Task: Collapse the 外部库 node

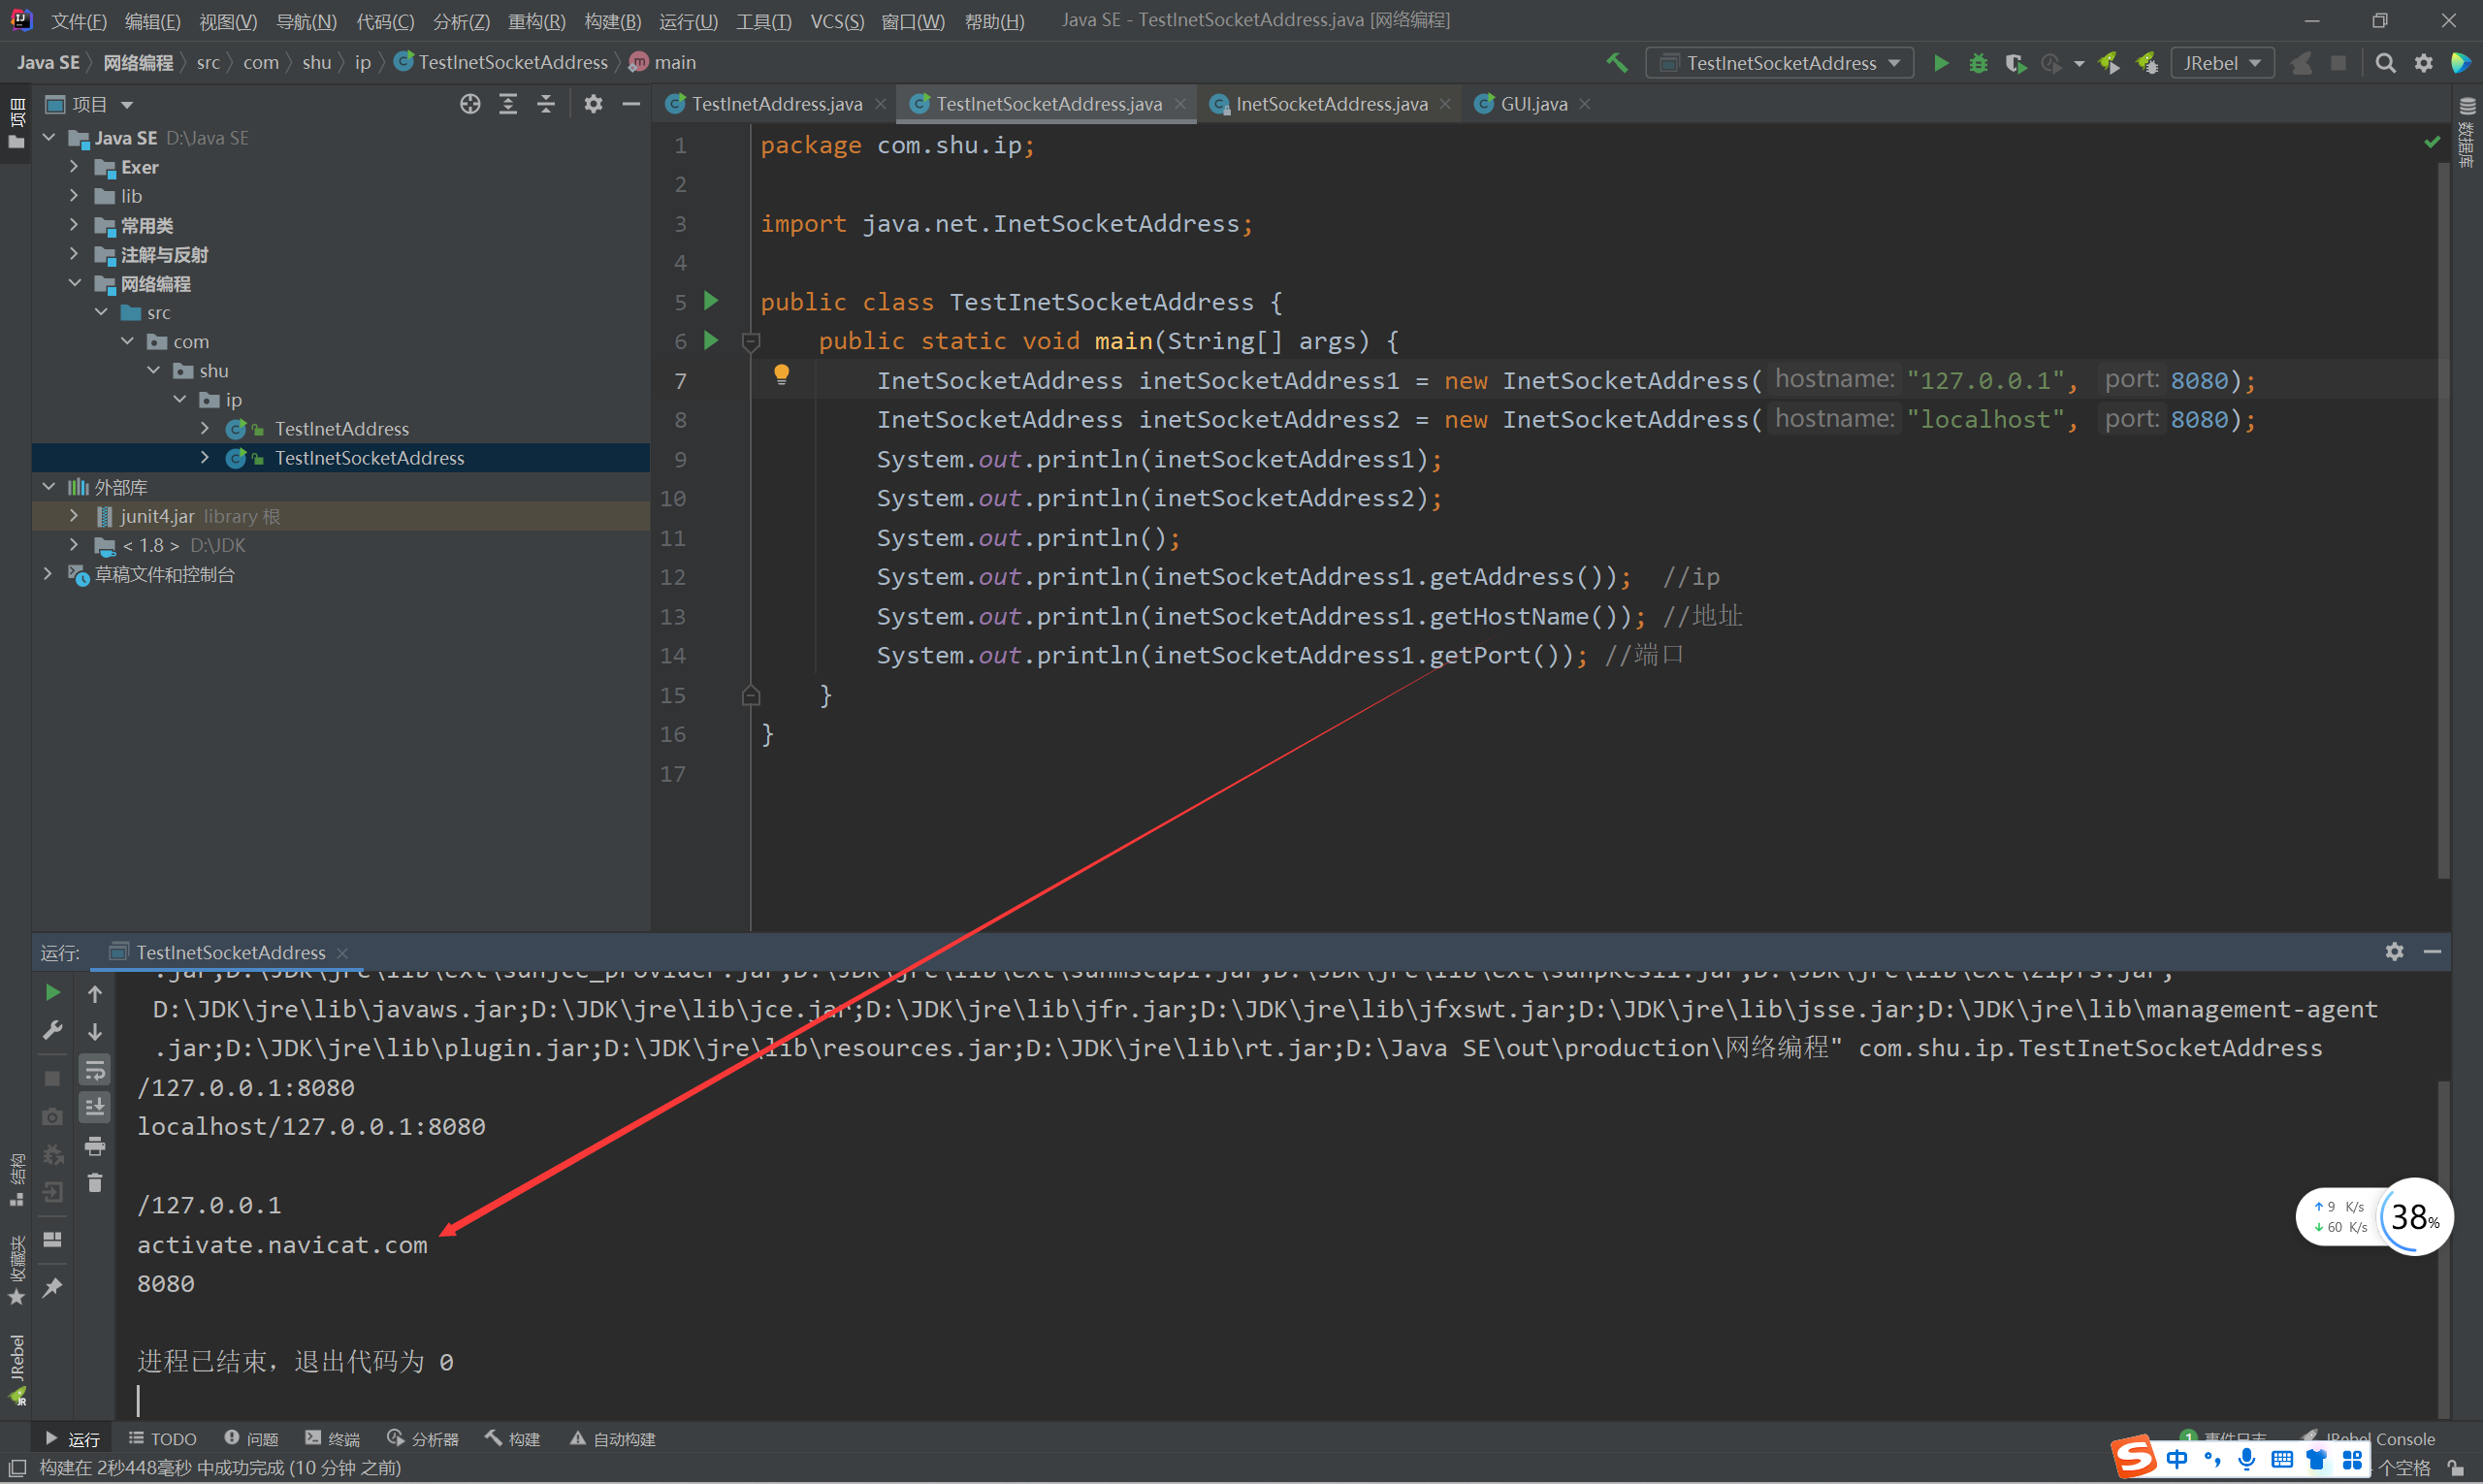Action: tap(48, 486)
